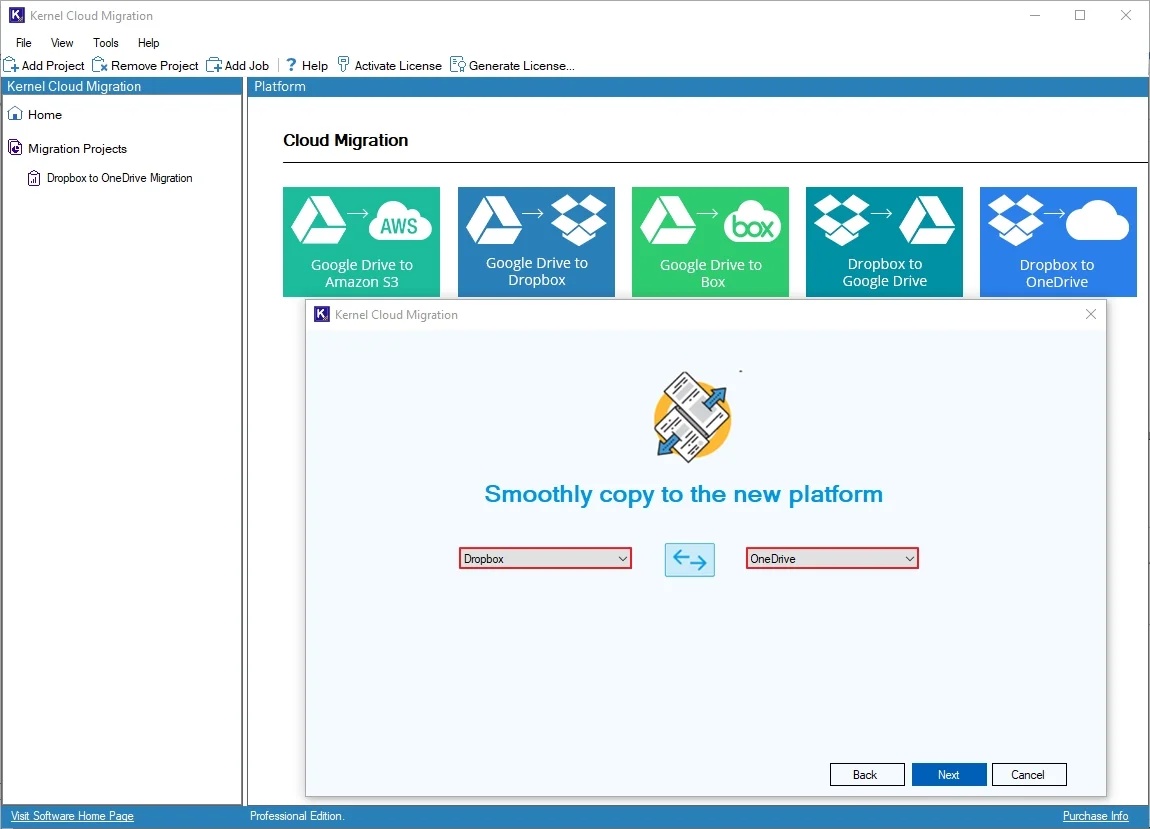Click the Activate License toolbar icon

pos(344,65)
